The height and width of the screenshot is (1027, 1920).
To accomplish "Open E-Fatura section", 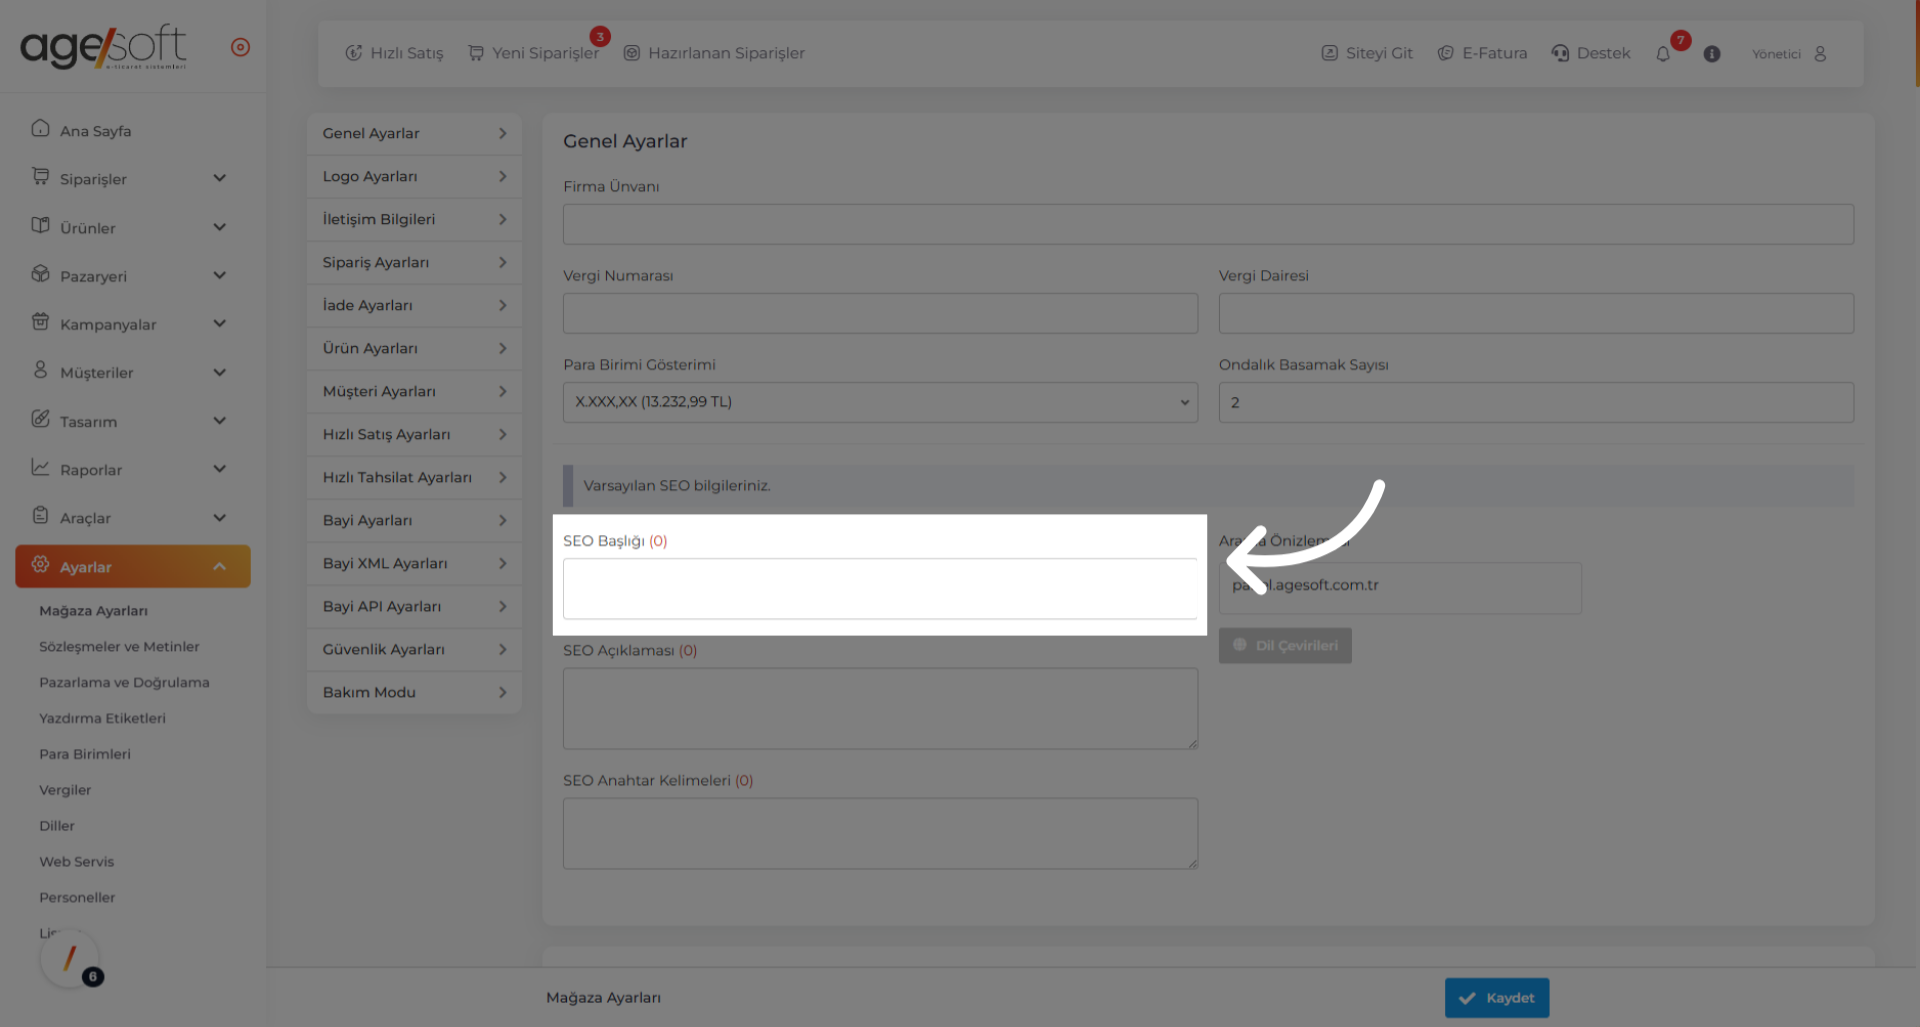I will (x=1482, y=53).
